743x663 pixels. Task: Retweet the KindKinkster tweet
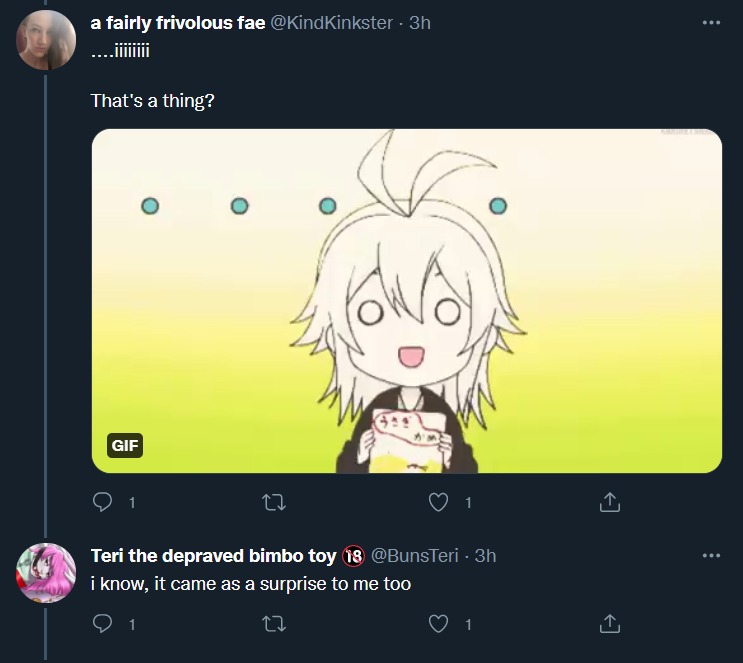tap(274, 502)
